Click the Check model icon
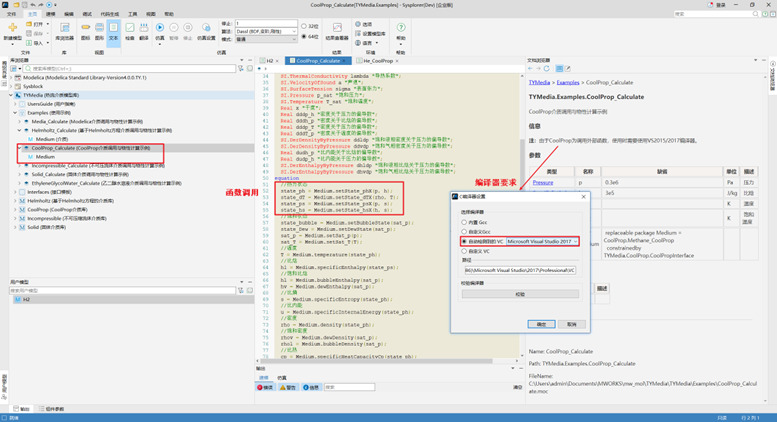 click(x=130, y=28)
